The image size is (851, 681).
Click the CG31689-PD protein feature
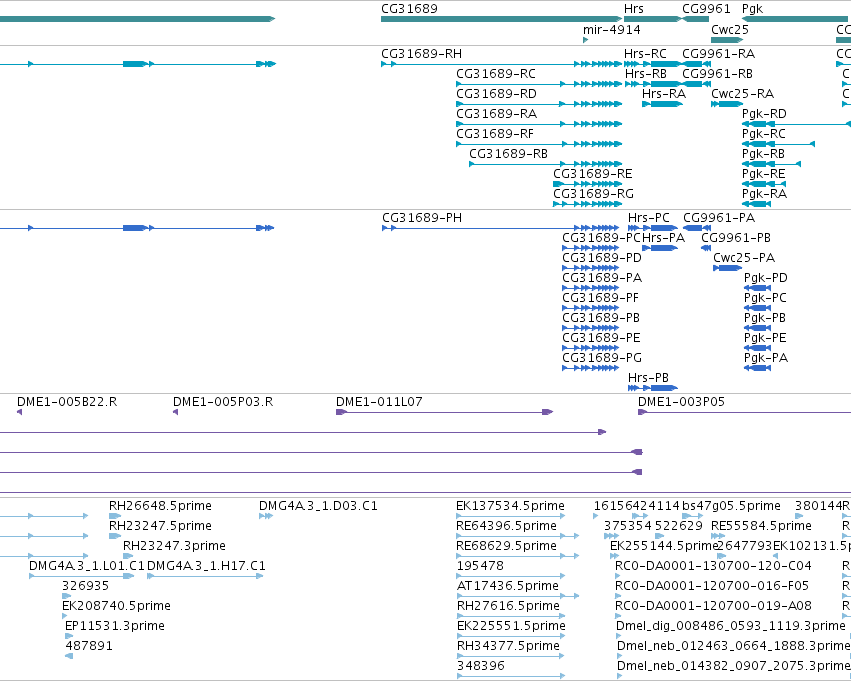[x=590, y=268]
